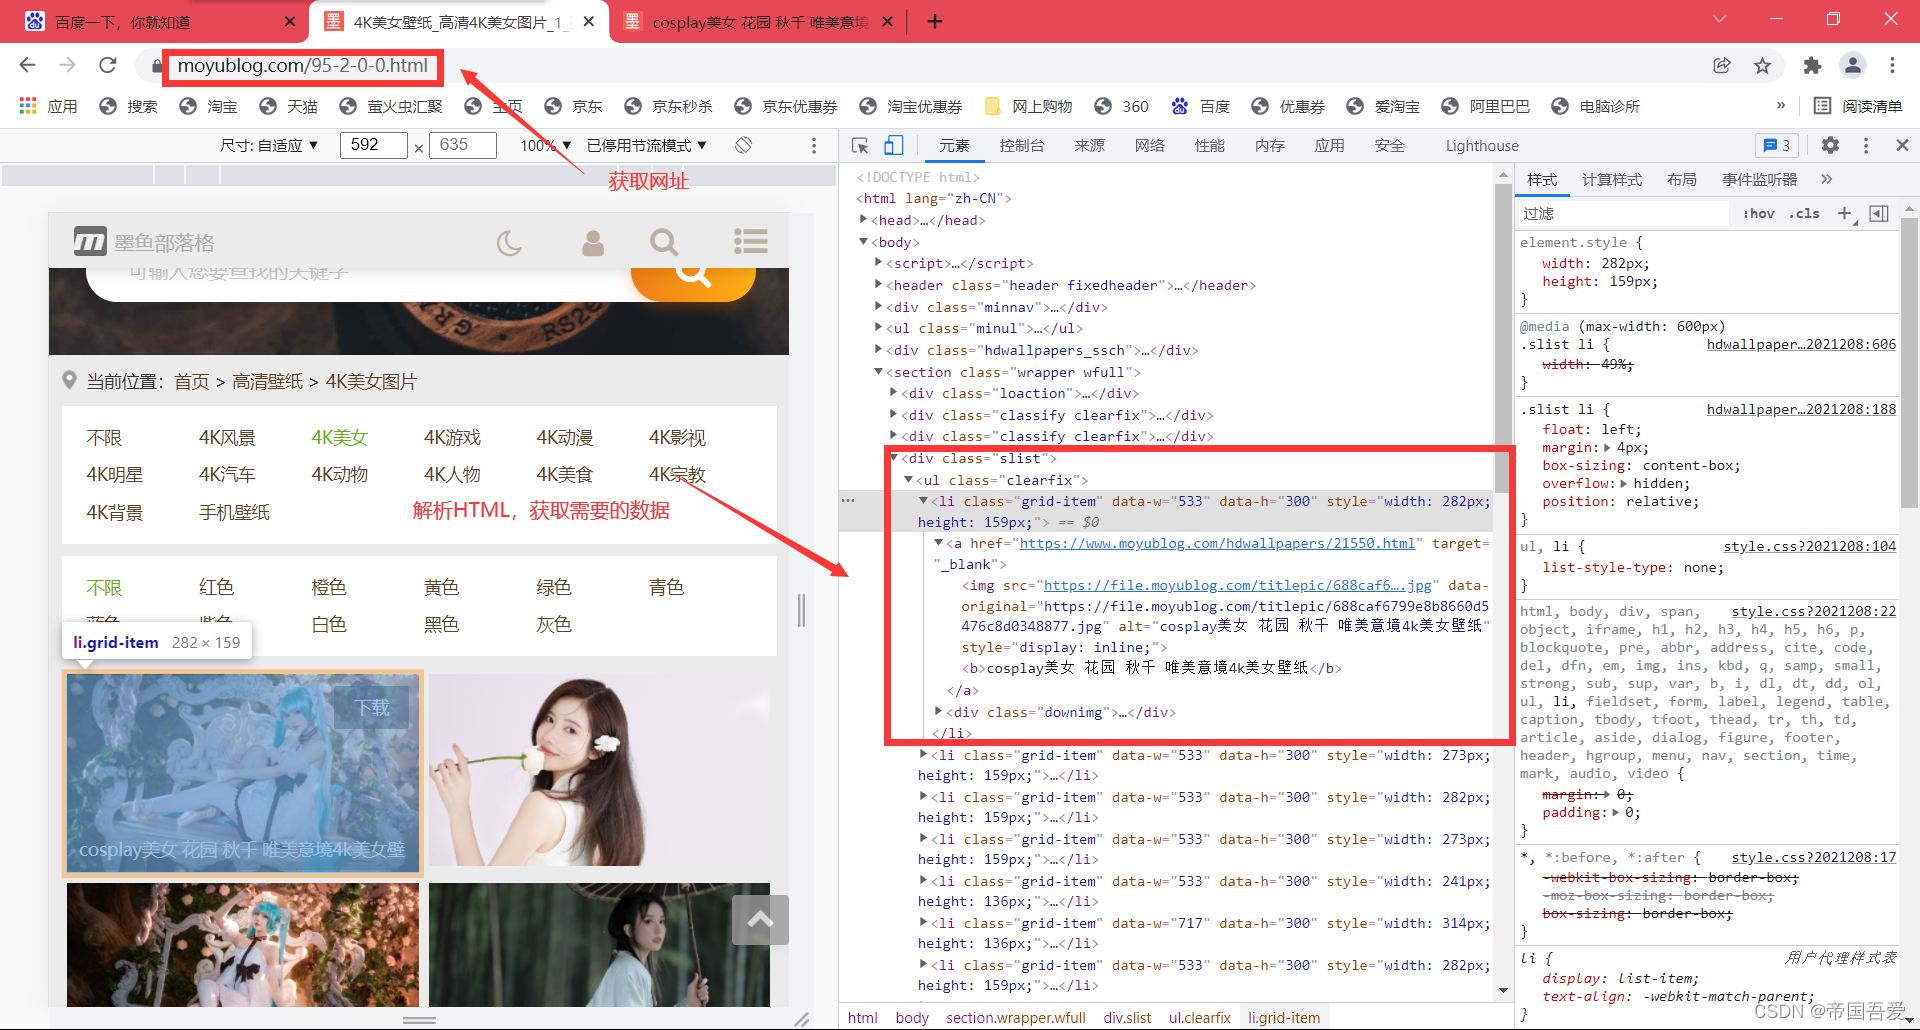Image resolution: width=1920 pixels, height=1030 pixels.
Task: Open DevTools settings gear
Action: [x=1830, y=145]
